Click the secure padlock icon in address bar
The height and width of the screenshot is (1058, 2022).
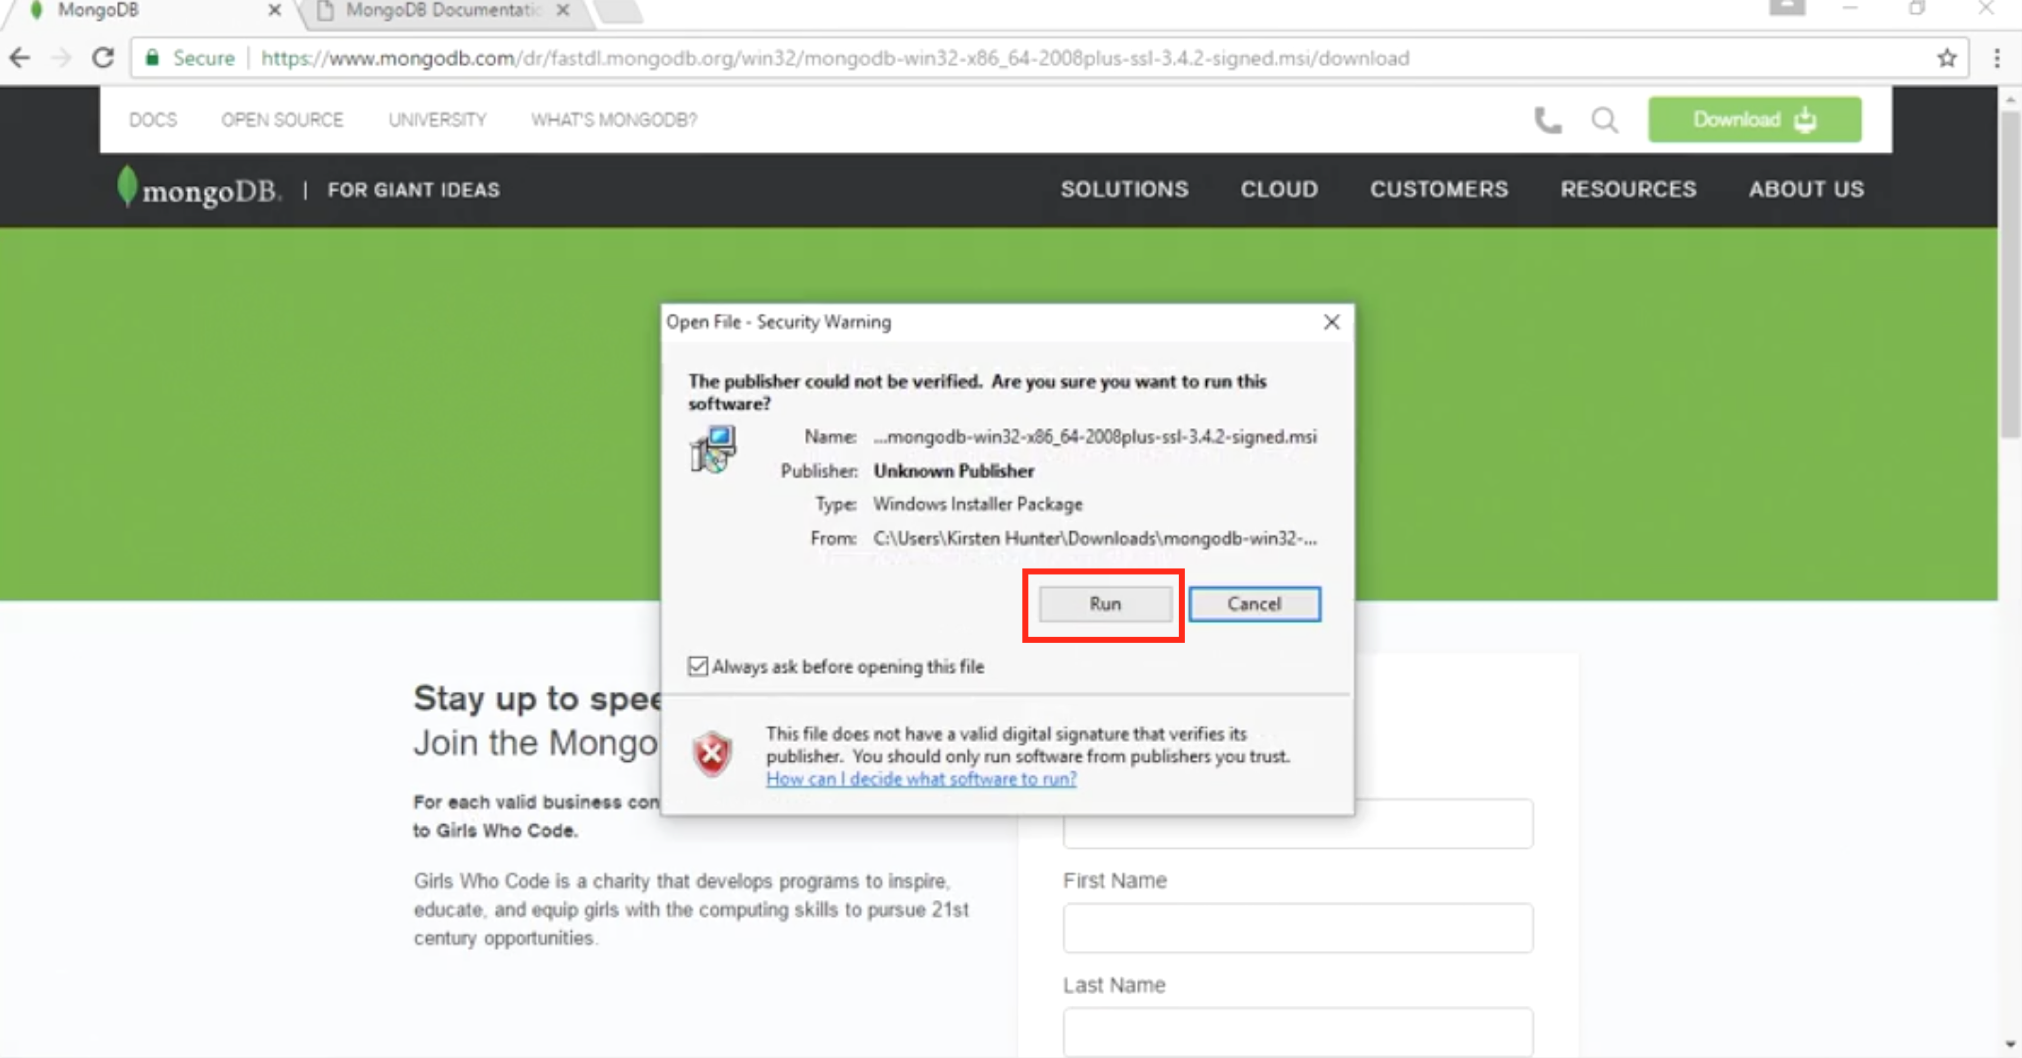pyautogui.click(x=152, y=58)
